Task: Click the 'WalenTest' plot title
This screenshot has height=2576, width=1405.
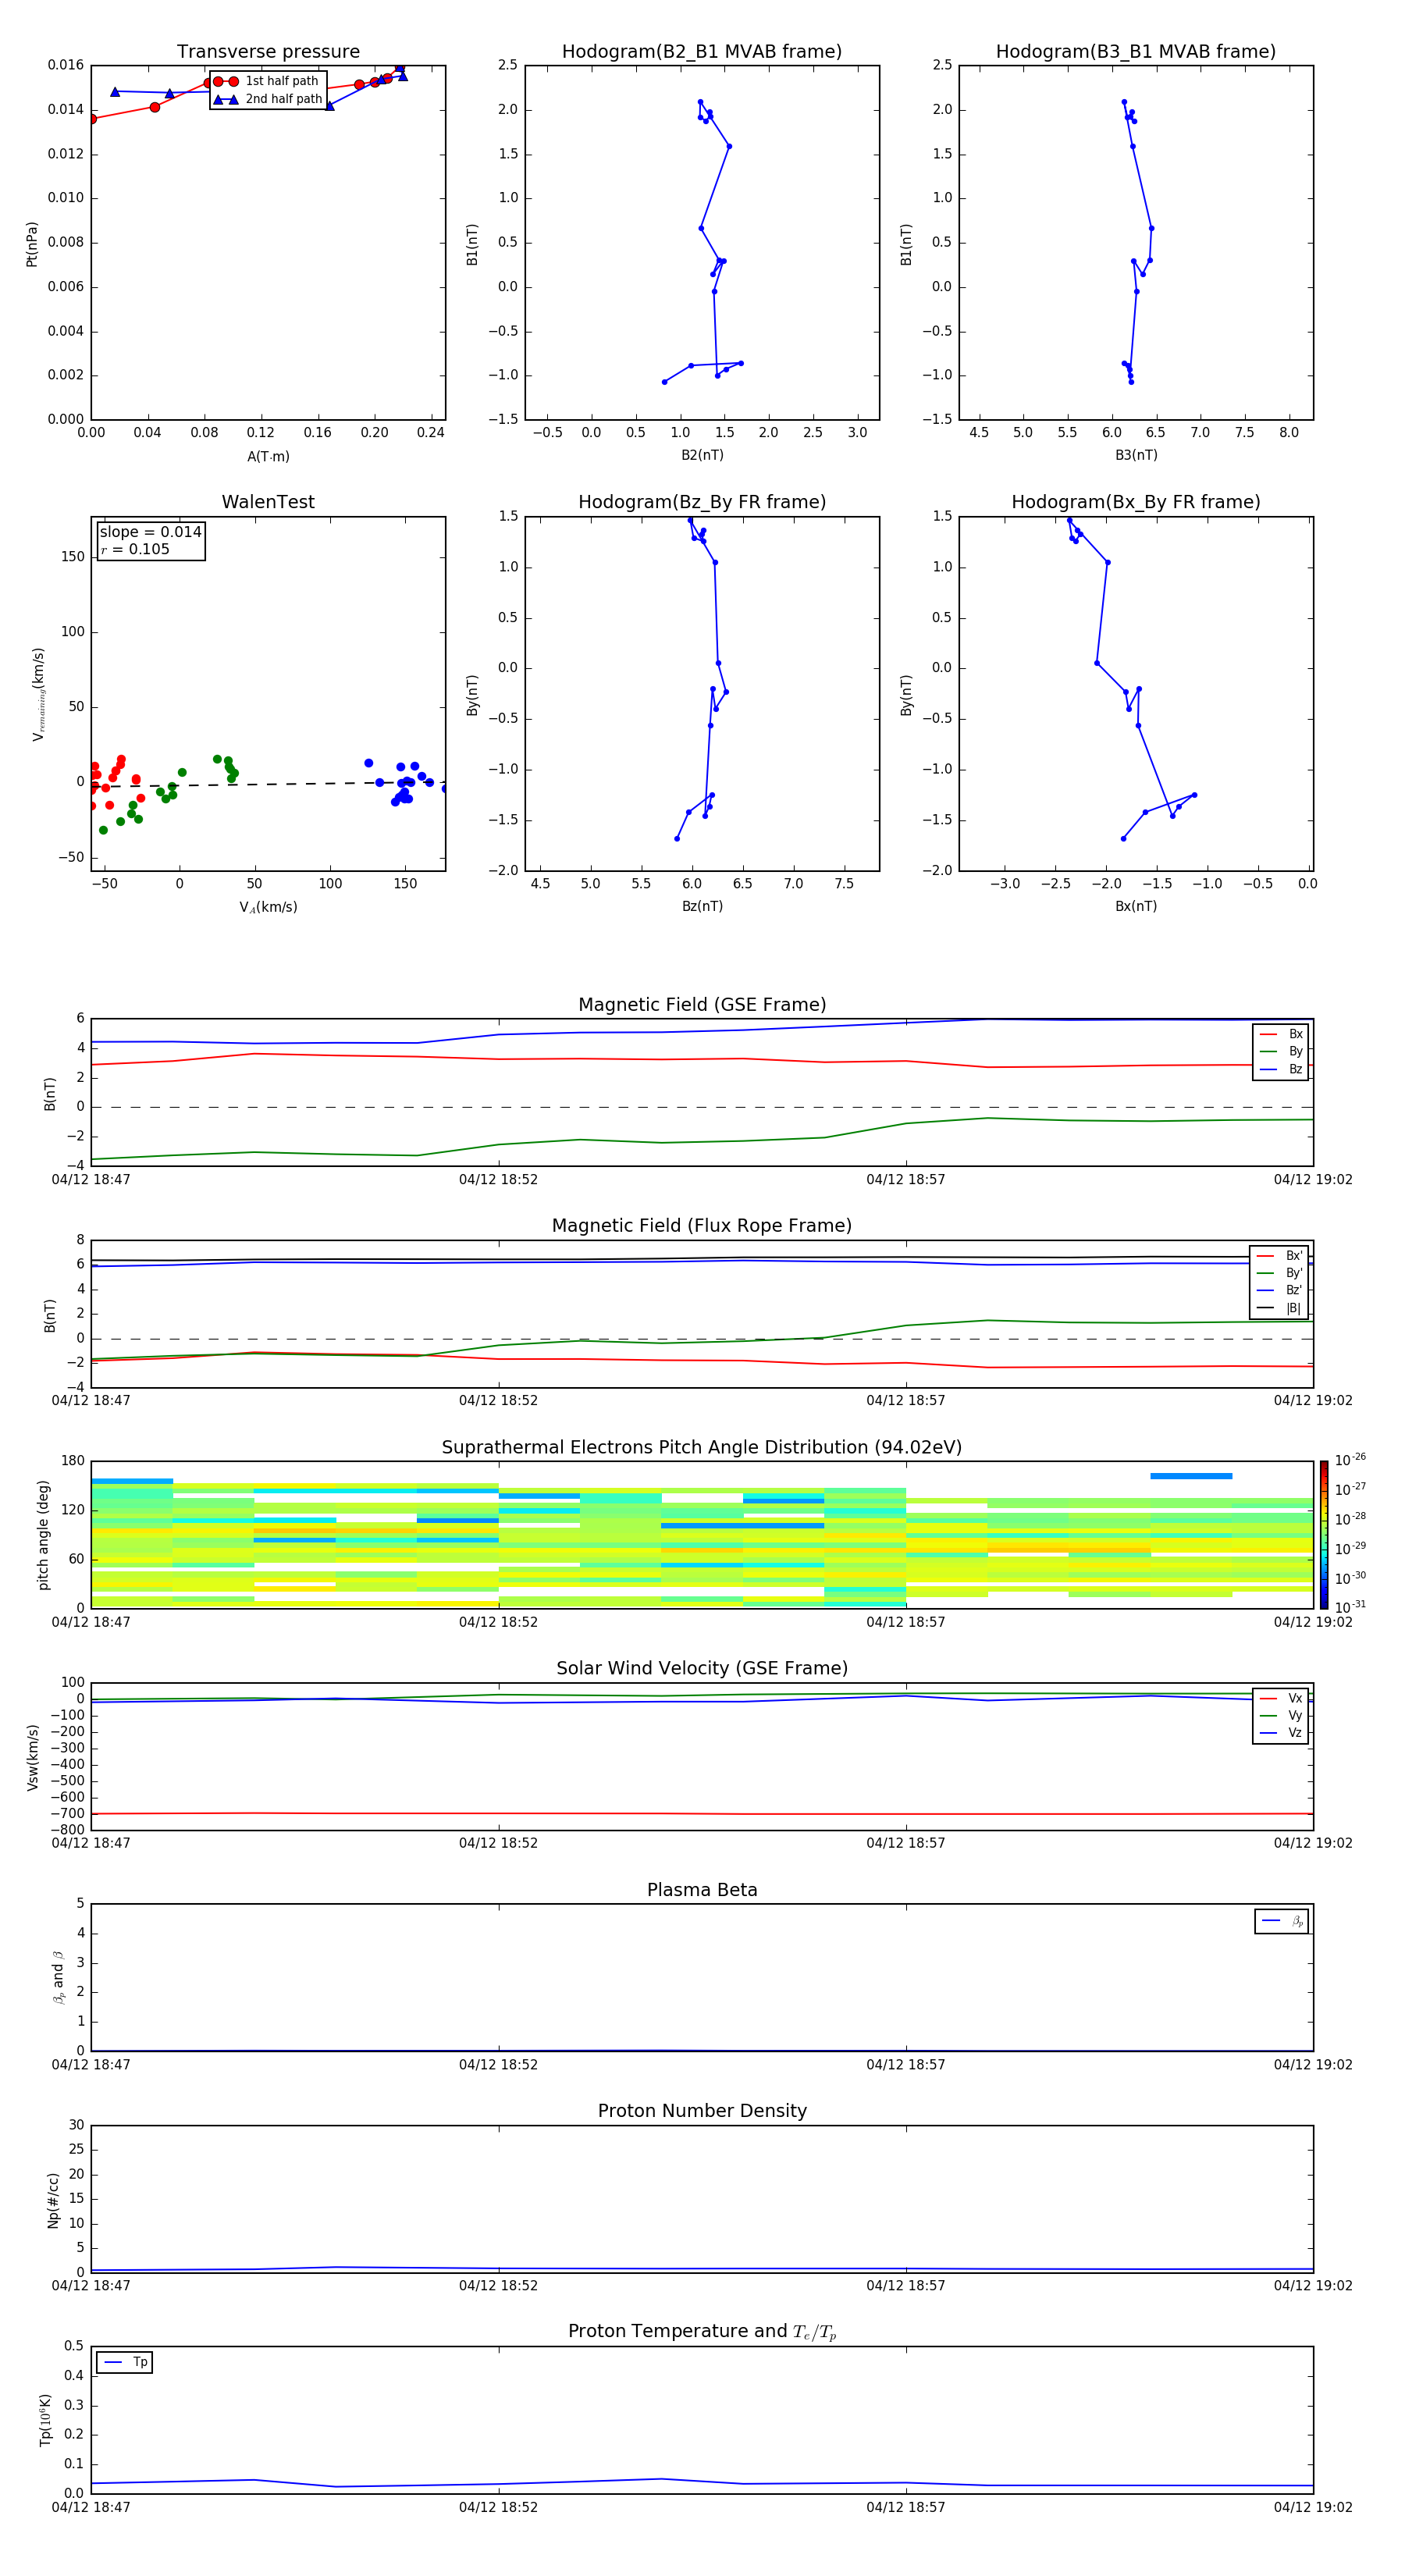Action: 268,502
